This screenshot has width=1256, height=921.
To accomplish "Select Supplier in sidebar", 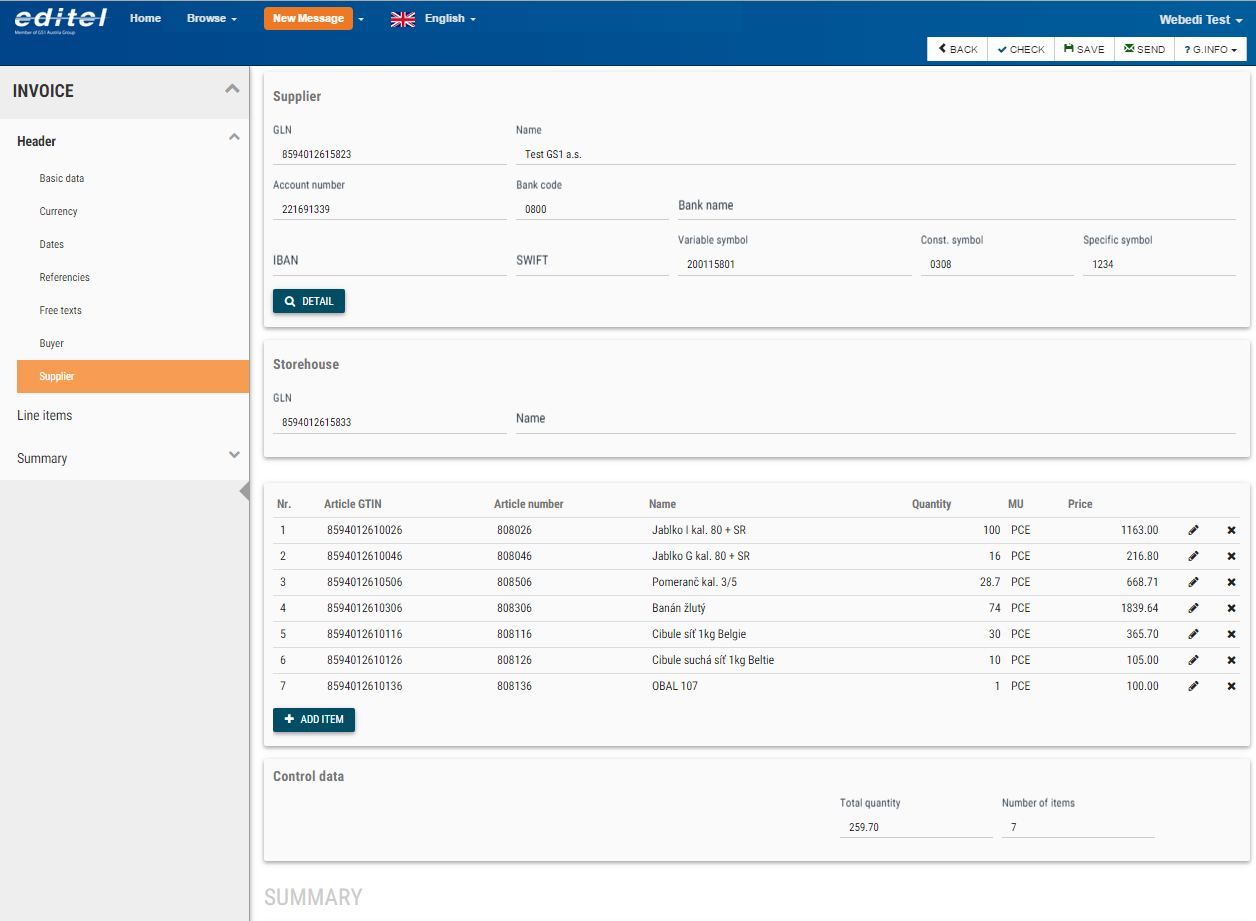I will click(133, 376).
